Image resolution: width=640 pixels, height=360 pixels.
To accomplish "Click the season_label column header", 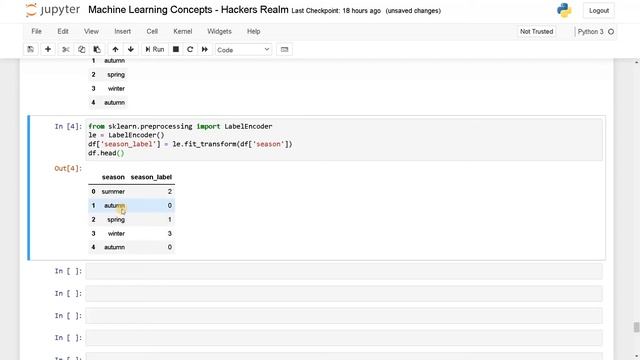I will pos(151,177).
